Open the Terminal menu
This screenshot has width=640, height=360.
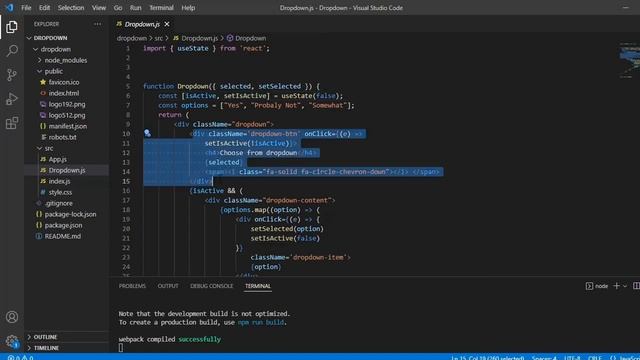click(x=161, y=8)
